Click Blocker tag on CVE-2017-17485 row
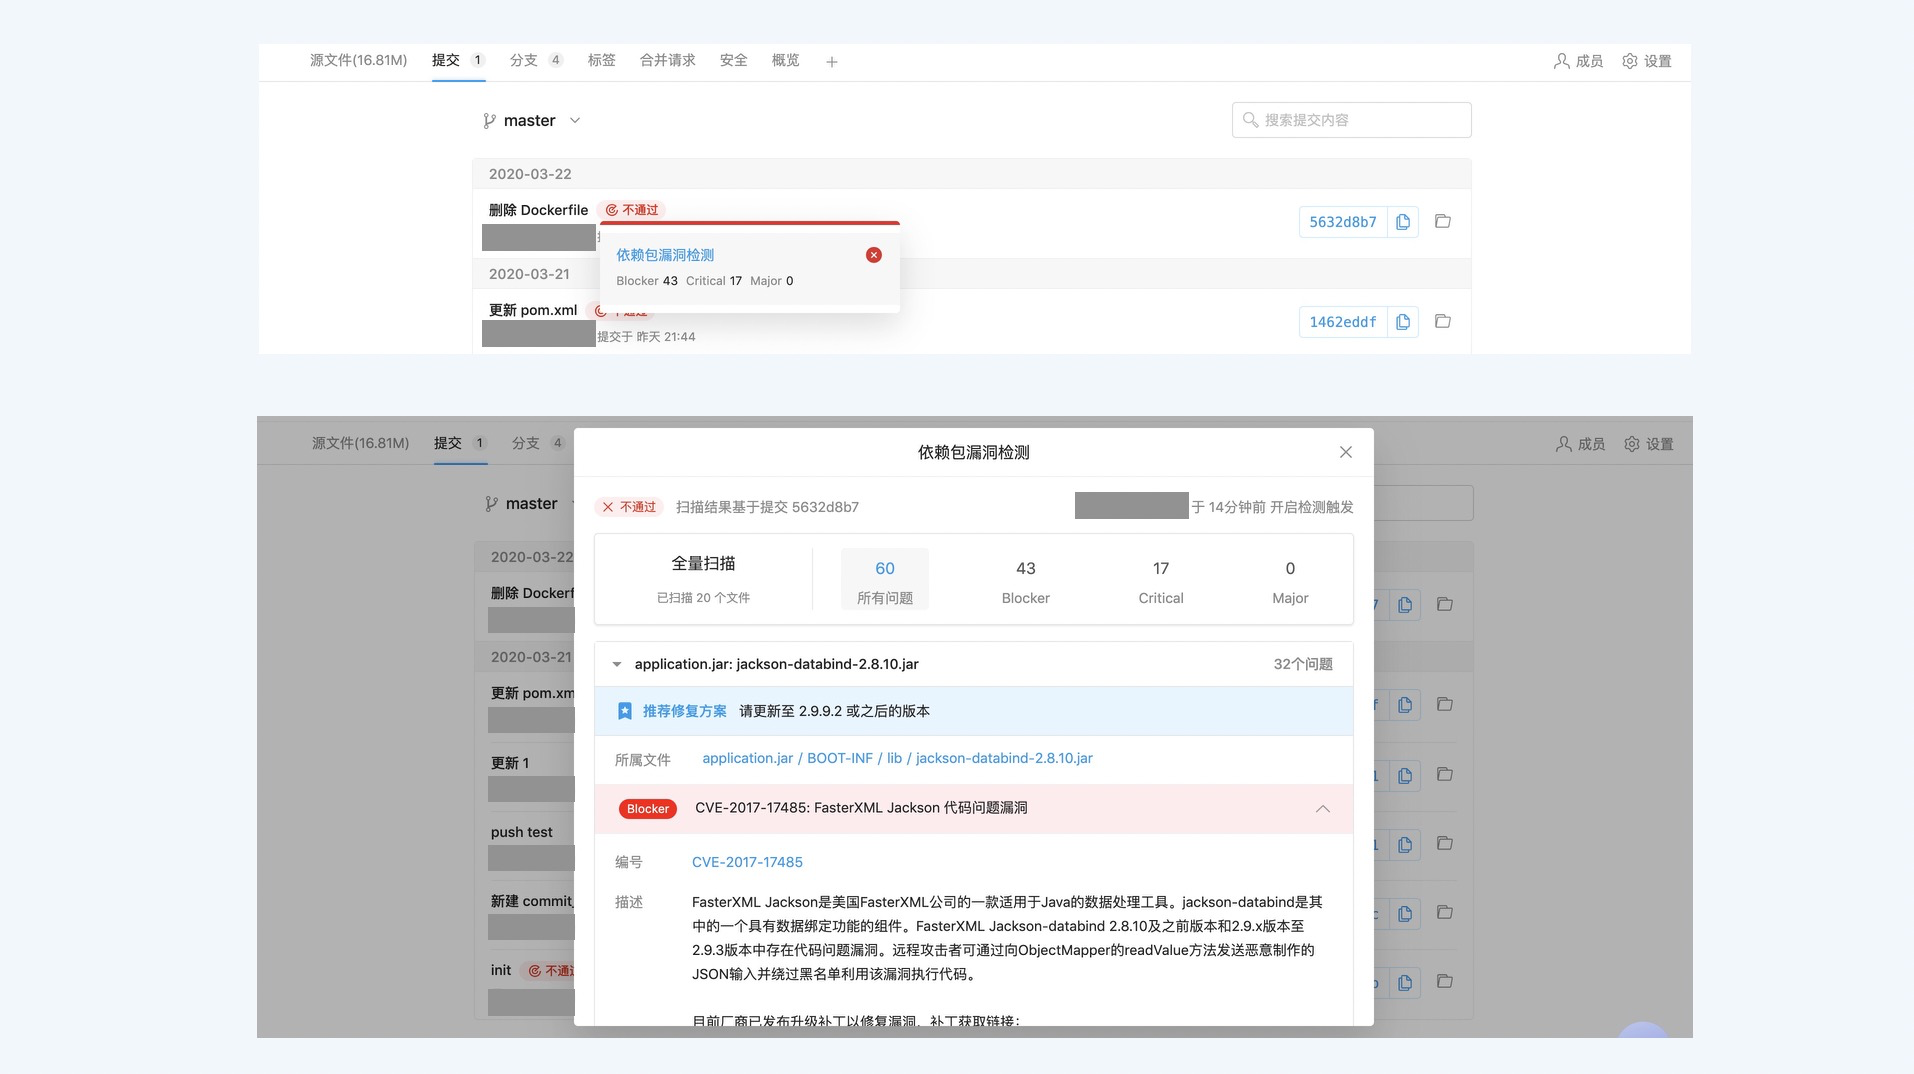The width and height of the screenshot is (1914, 1074). coord(648,809)
